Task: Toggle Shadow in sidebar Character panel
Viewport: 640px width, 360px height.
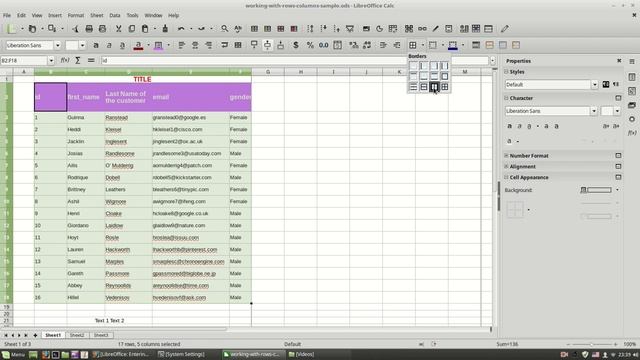Action: click(556, 126)
